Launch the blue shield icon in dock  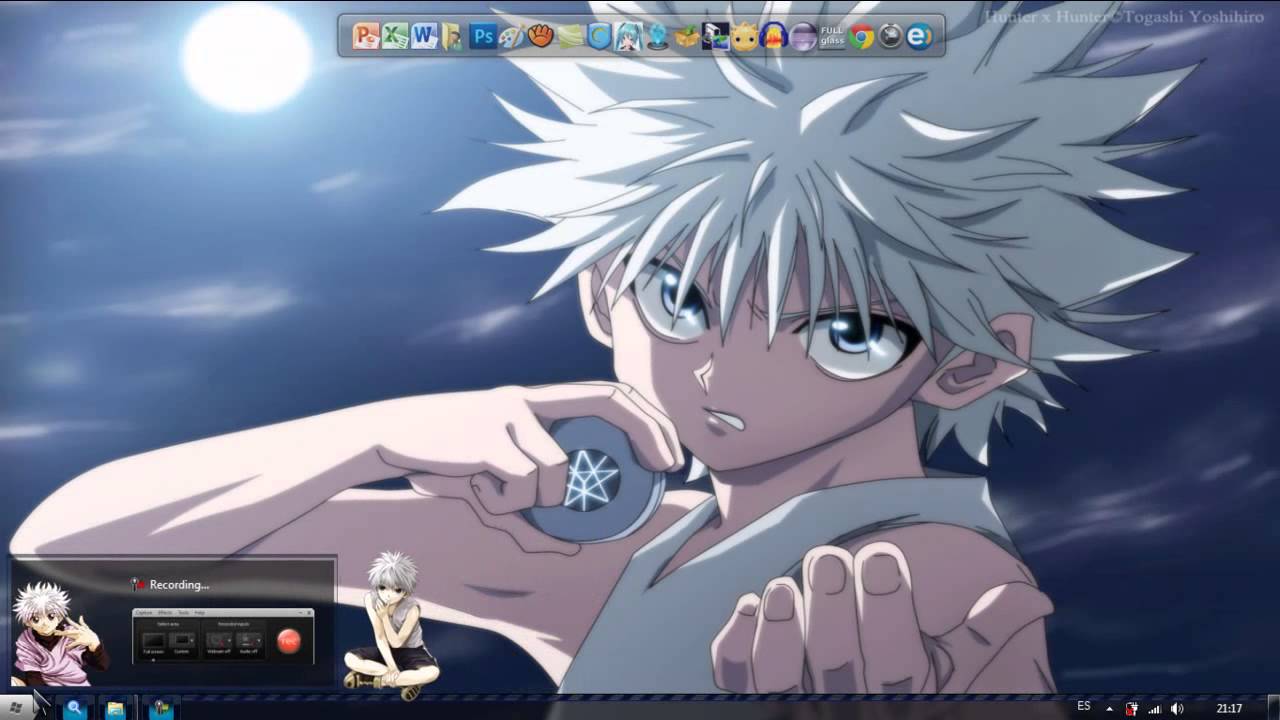599,37
